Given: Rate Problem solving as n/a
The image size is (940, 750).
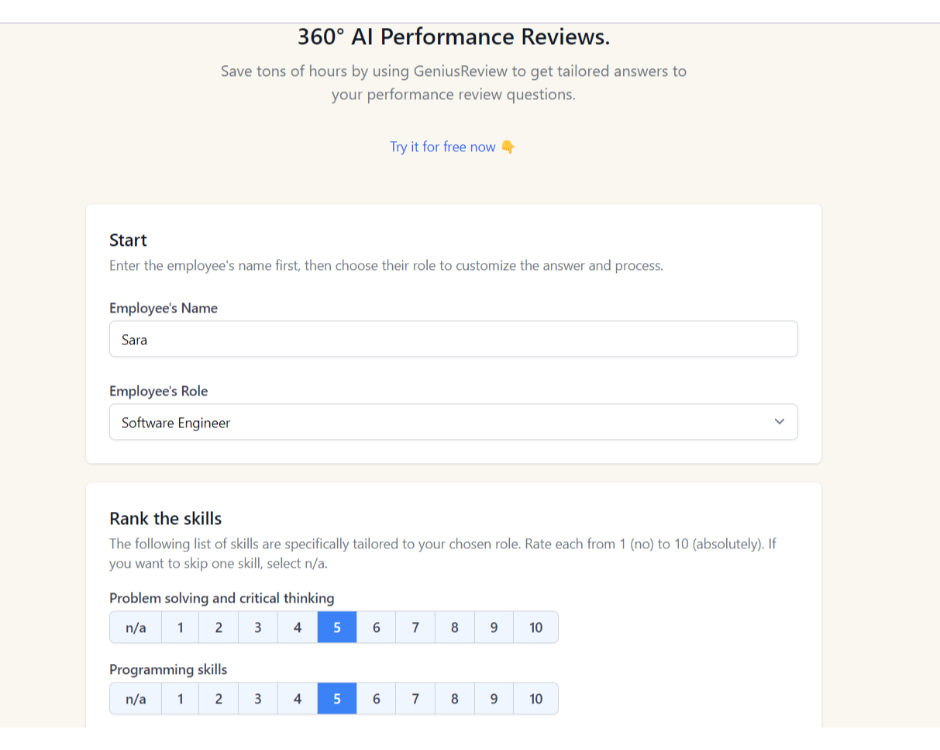Looking at the screenshot, I should [x=135, y=627].
